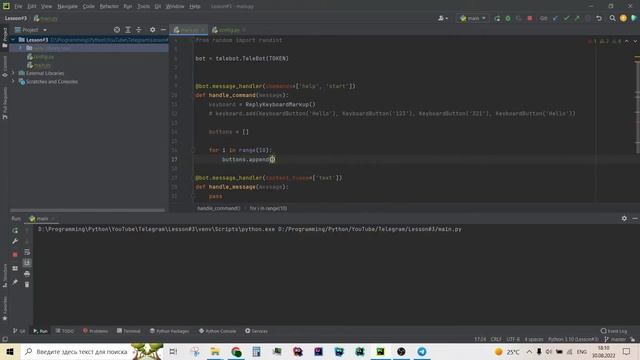Switch to the config.py editor tab
This screenshot has height=360, width=640.
click(229, 30)
